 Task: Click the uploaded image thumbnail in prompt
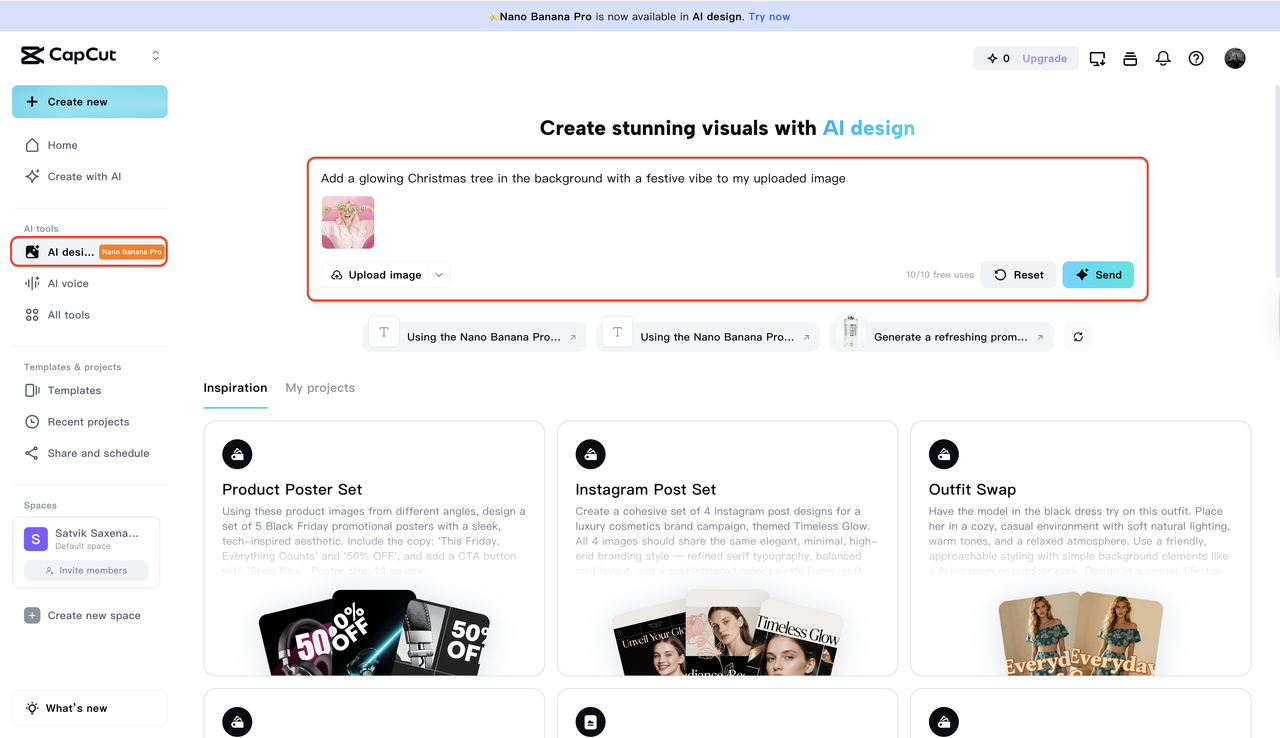[x=348, y=222]
